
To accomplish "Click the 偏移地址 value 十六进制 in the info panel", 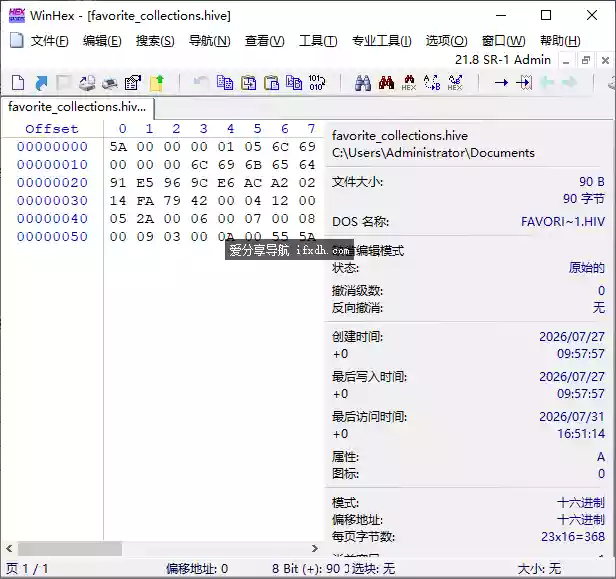I will click(581, 520).
